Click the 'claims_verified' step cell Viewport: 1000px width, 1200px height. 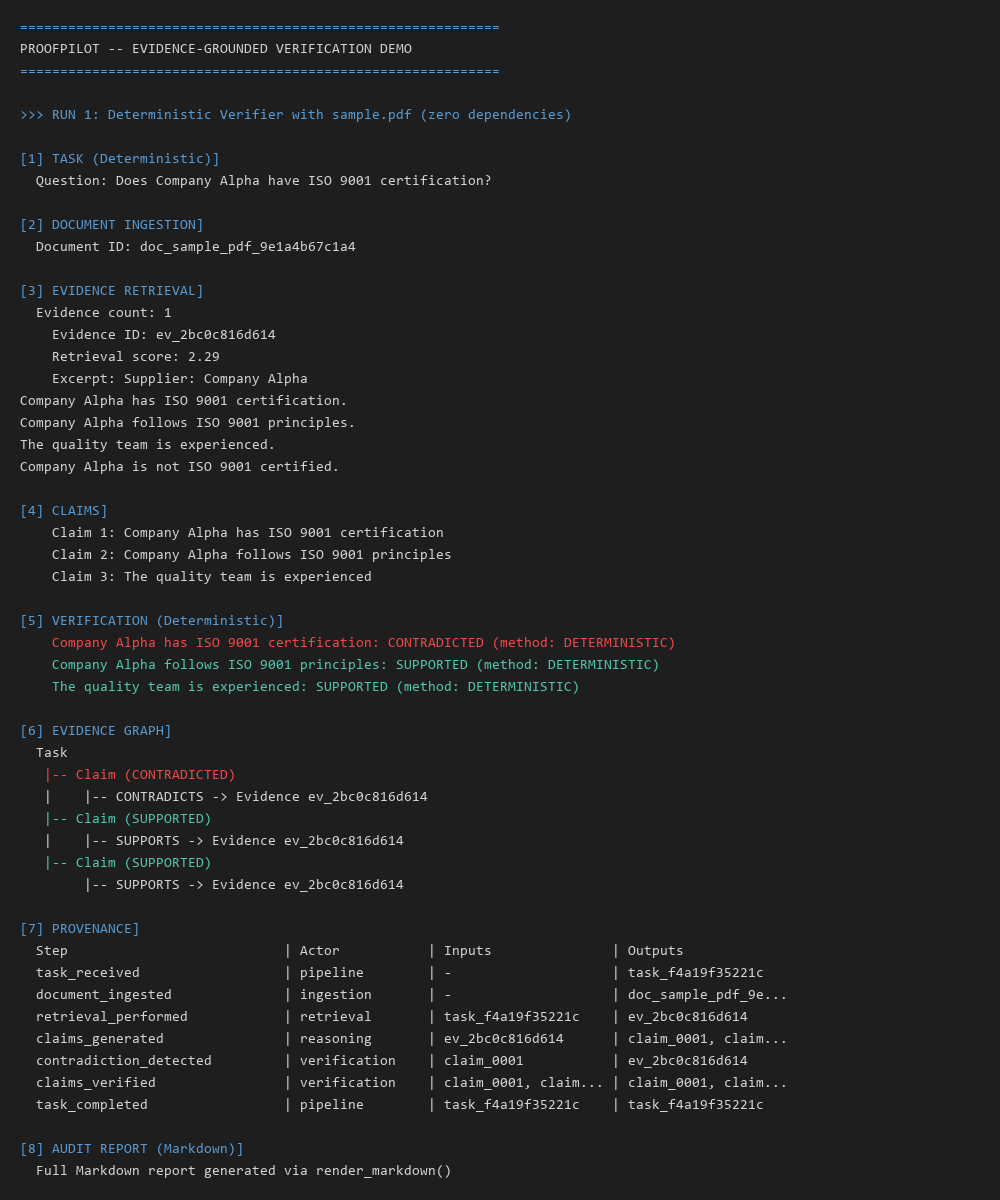tap(96, 1082)
